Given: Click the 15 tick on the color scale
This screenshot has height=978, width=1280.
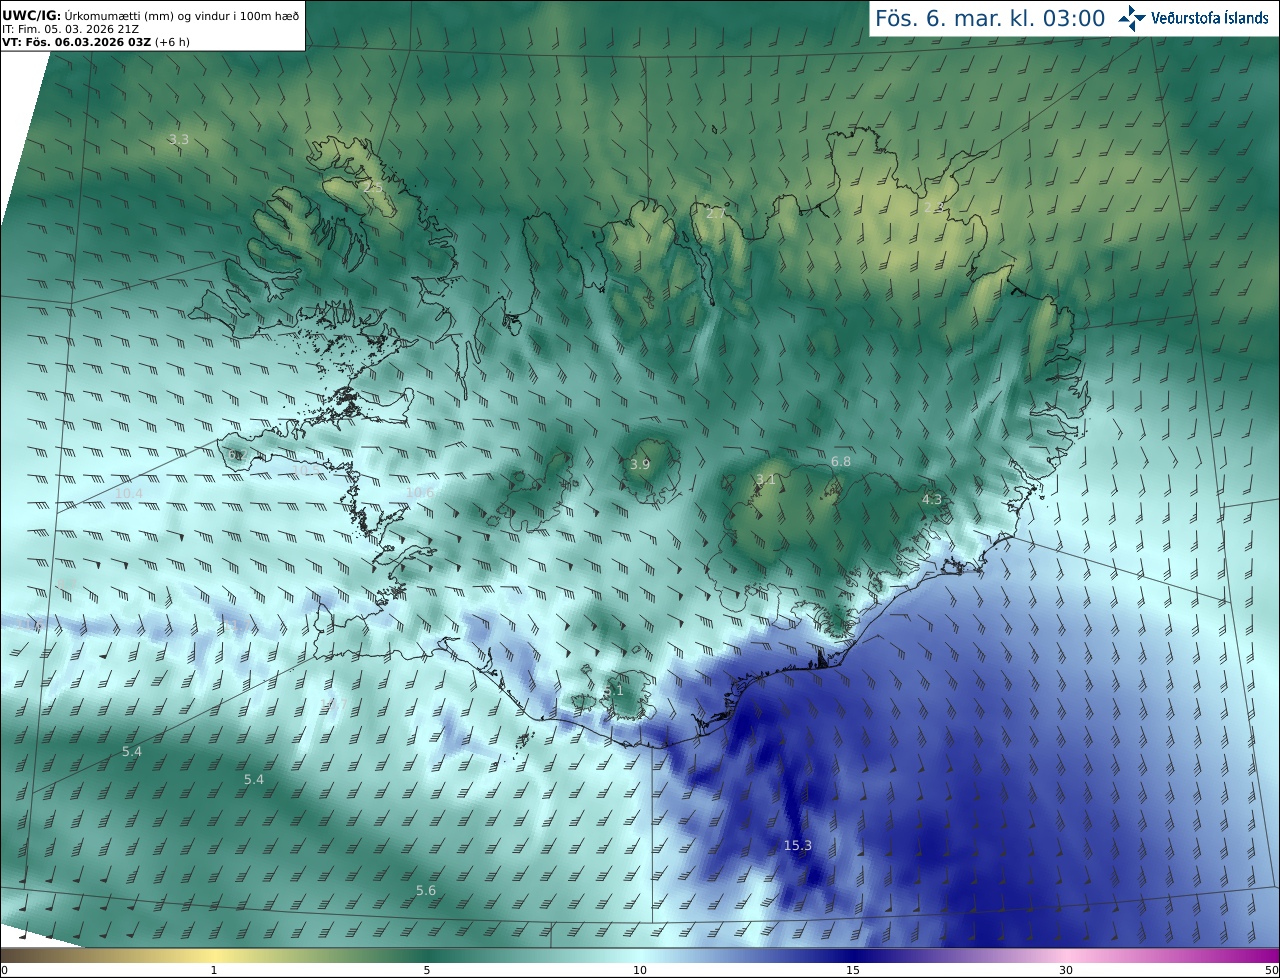Looking at the screenshot, I should [853, 971].
